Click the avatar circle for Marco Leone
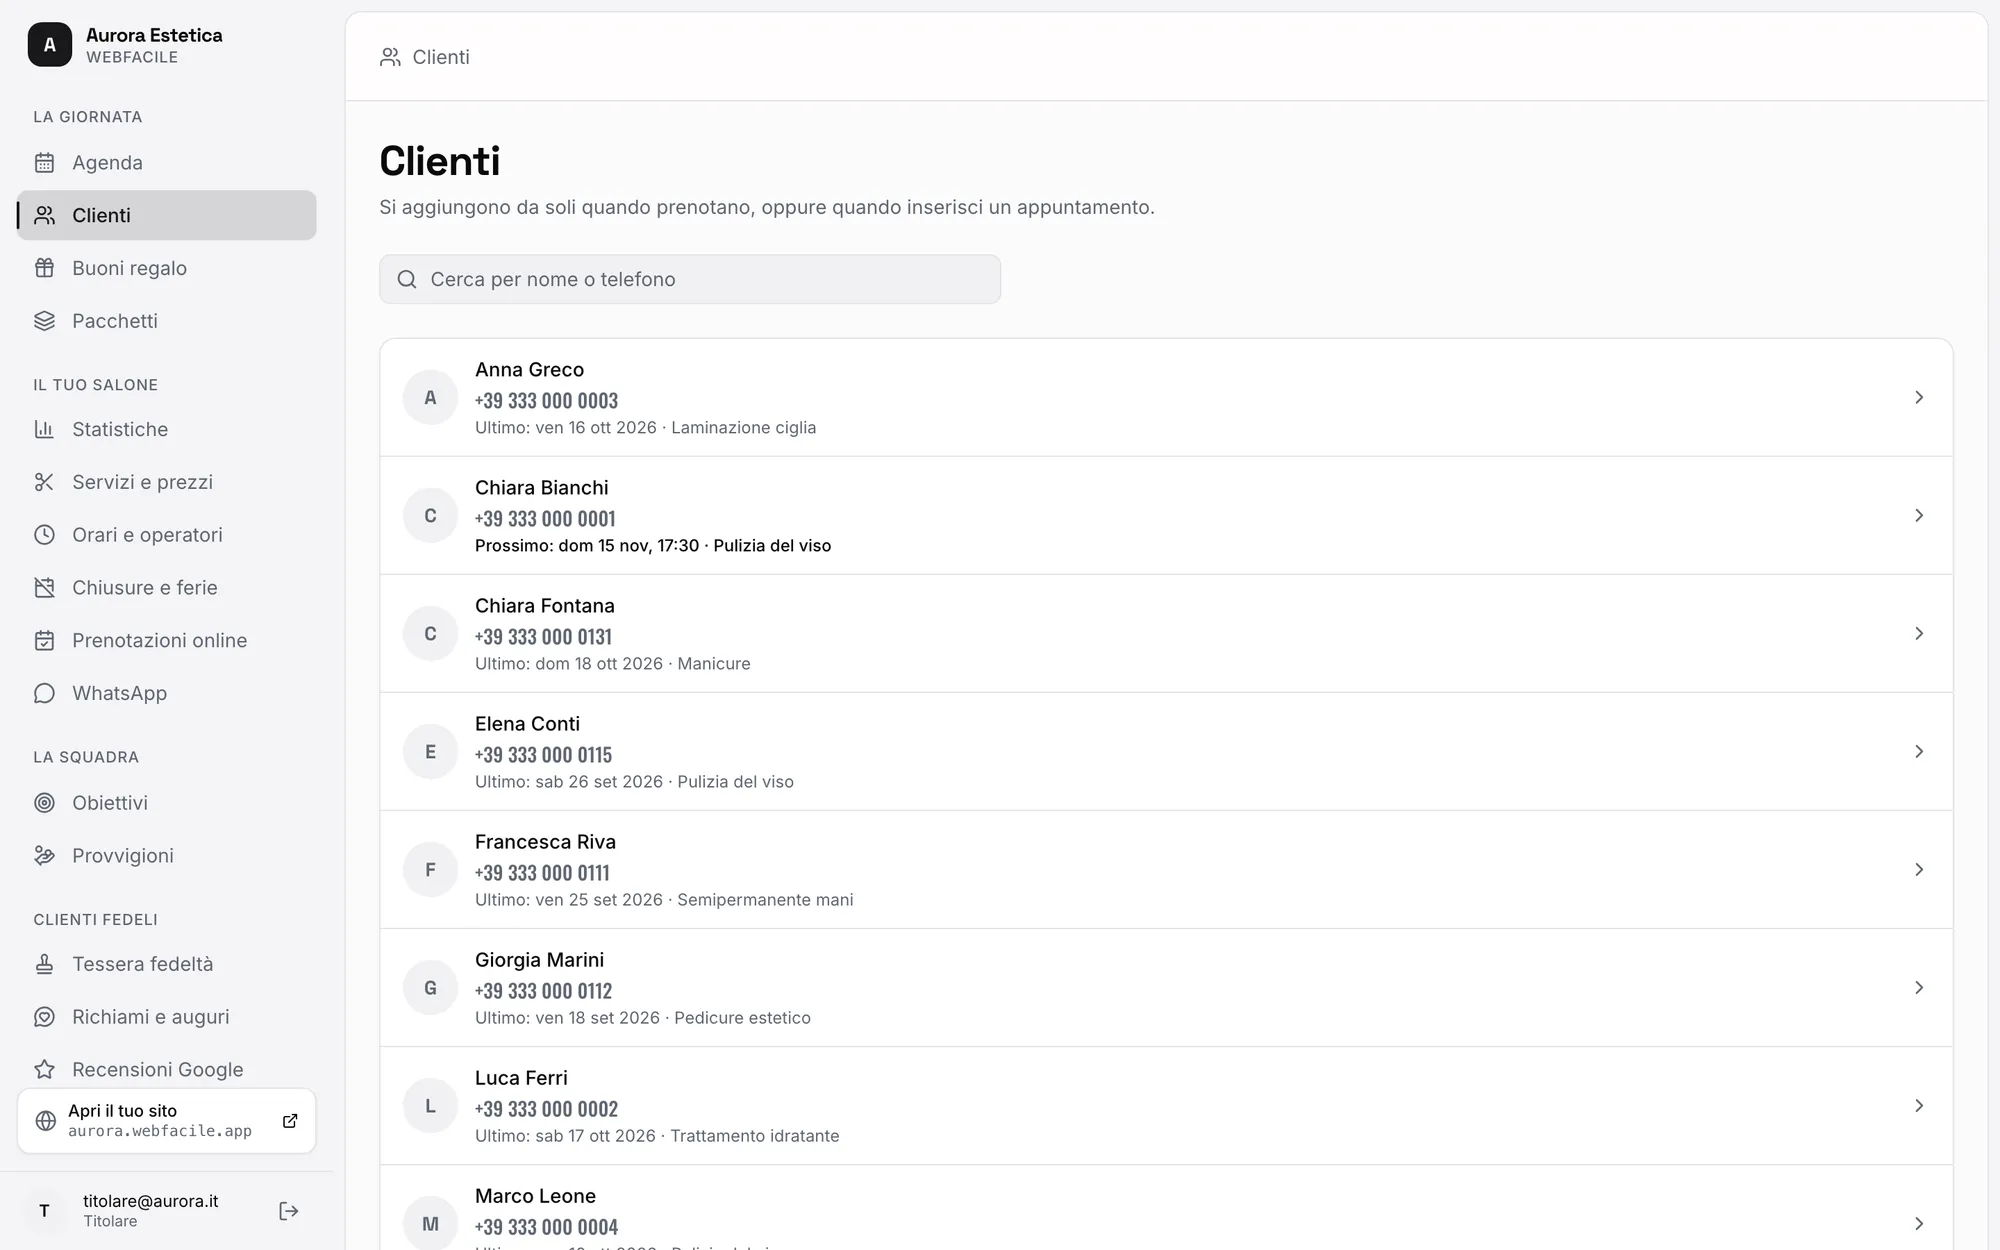 (x=430, y=1224)
